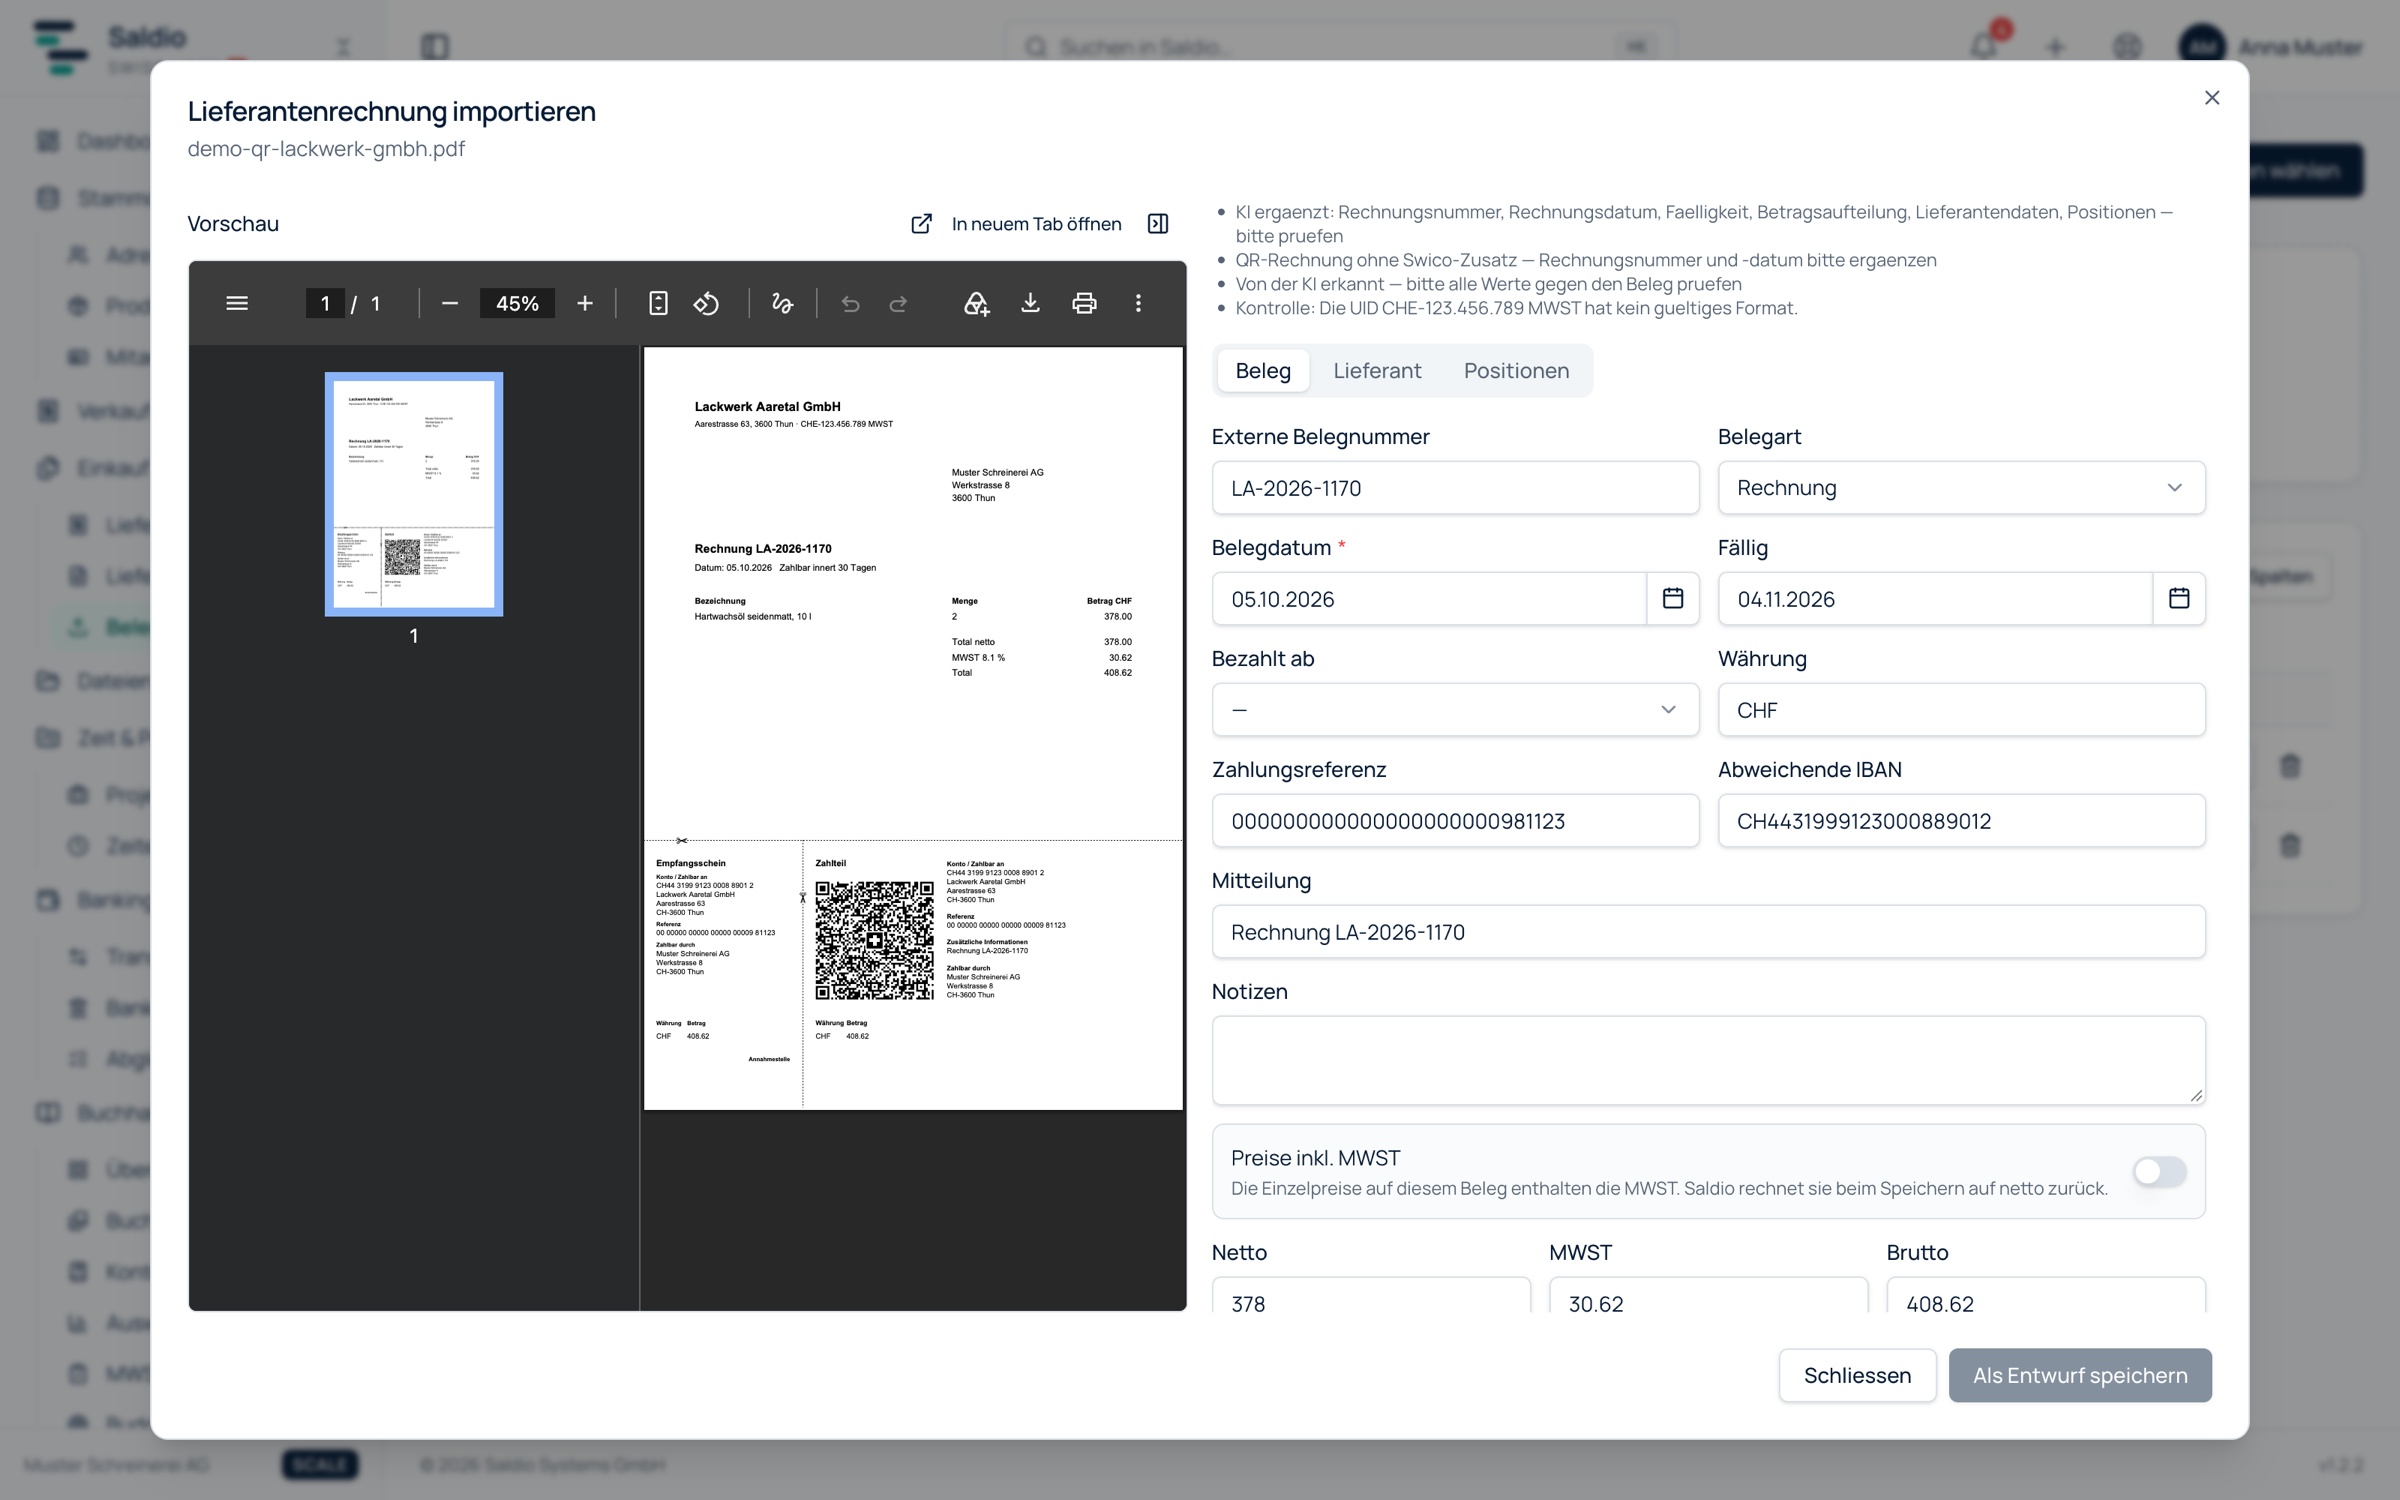Rotate the PDF page counterclockwise
Image resolution: width=2400 pixels, height=1500 pixels.
(x=706, y=303)
